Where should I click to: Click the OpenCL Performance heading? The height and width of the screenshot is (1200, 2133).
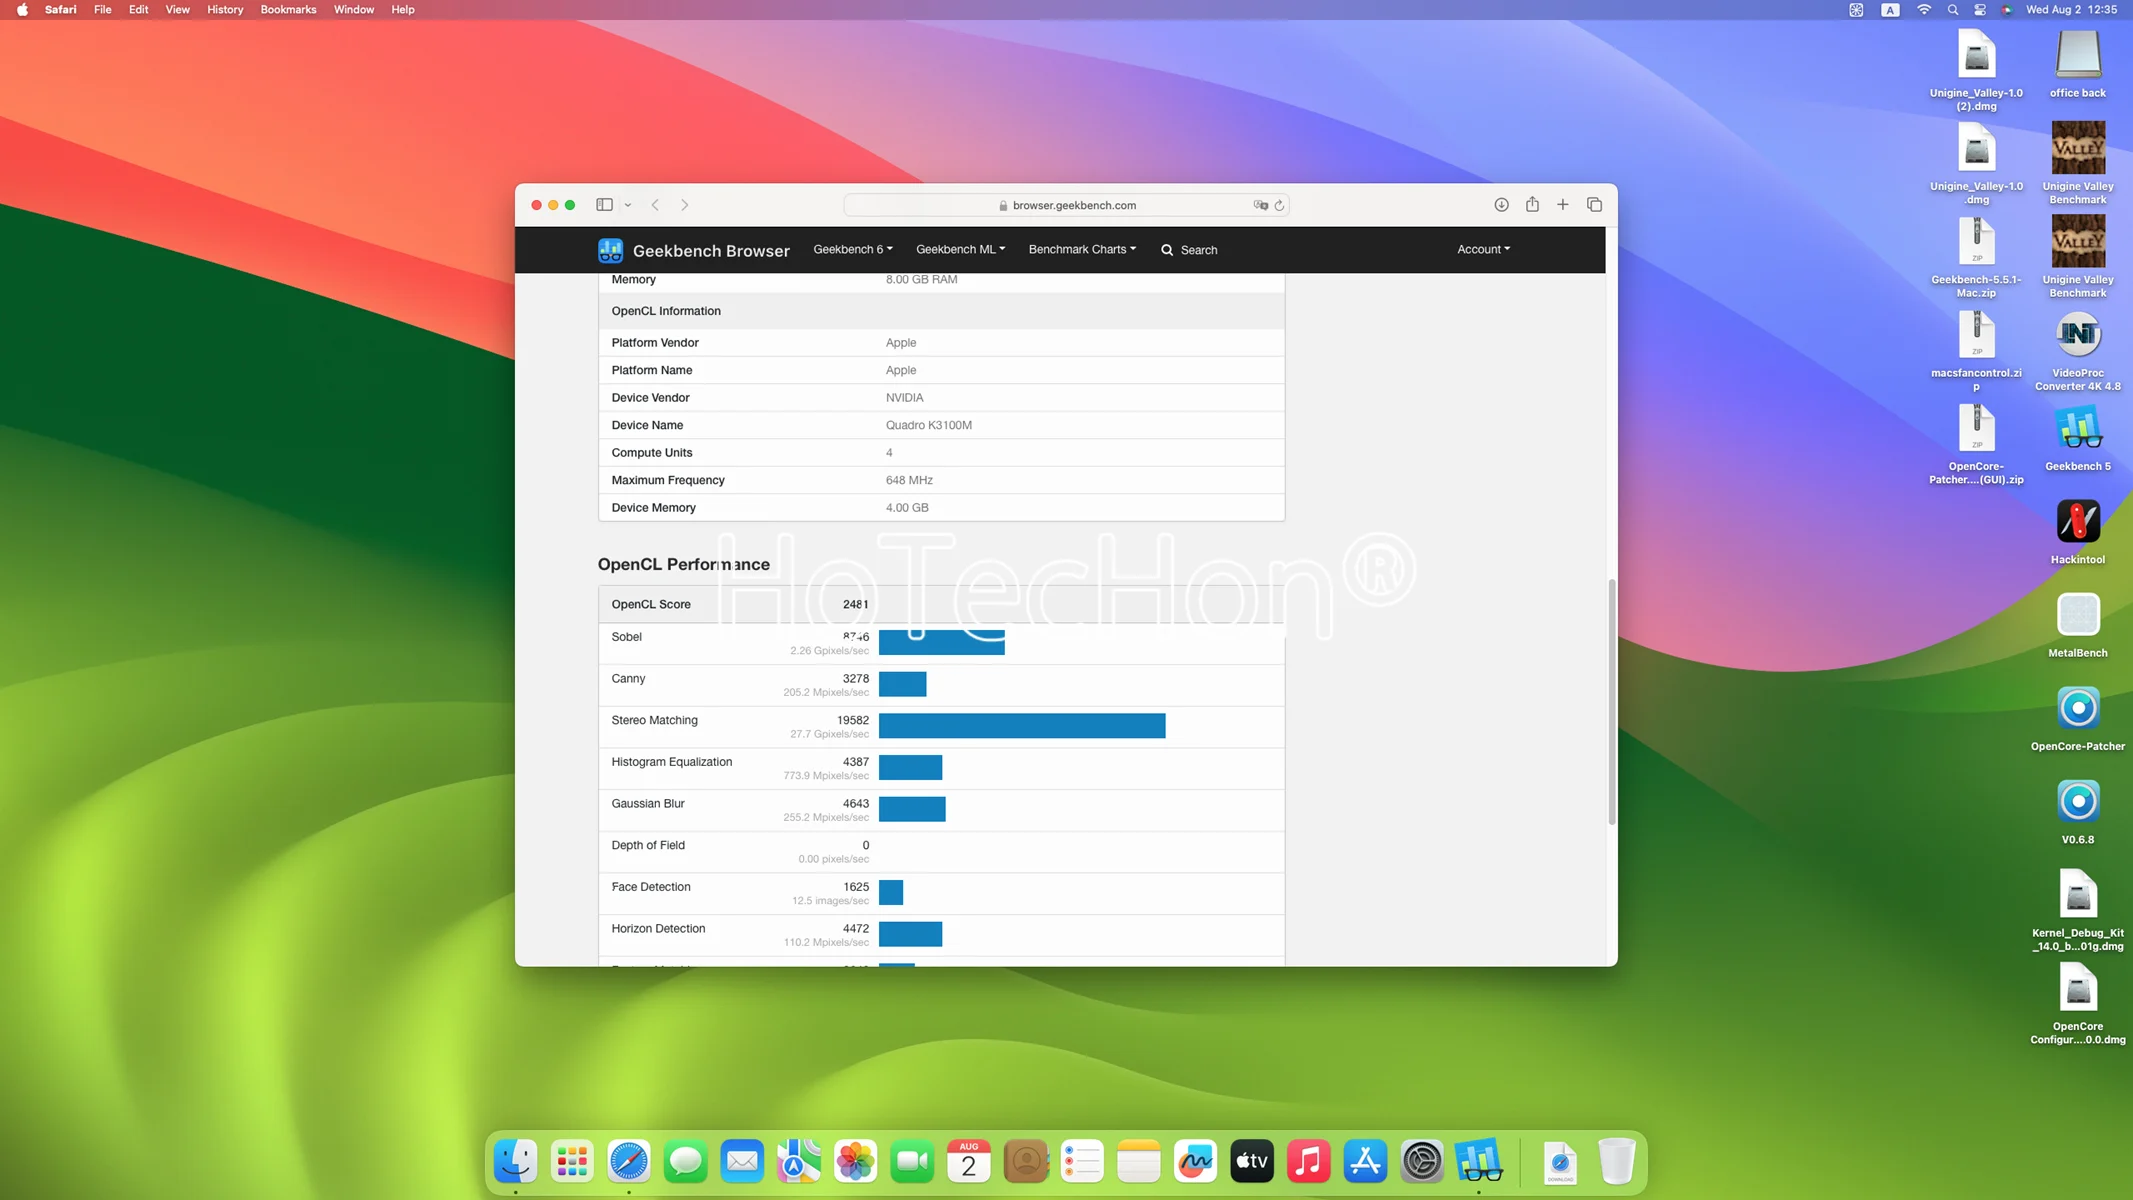(x=684, y=564)
